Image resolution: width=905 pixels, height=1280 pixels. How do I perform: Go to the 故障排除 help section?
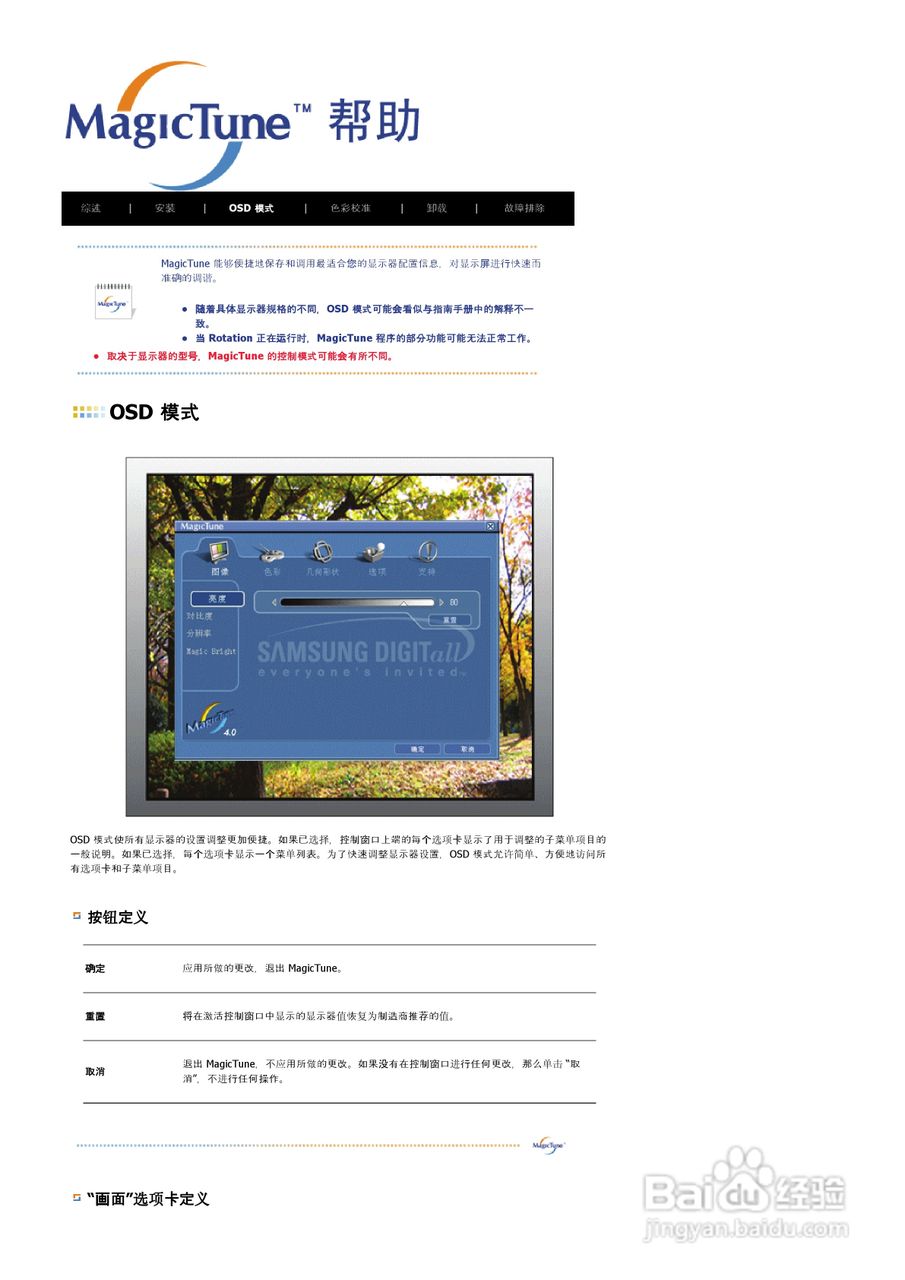(524, 208)
